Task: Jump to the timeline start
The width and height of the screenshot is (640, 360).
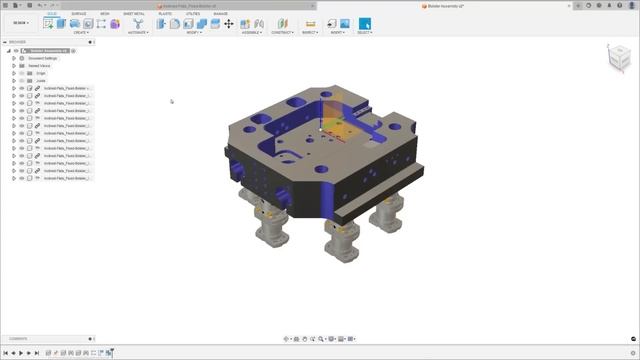Action: (5, 353)
